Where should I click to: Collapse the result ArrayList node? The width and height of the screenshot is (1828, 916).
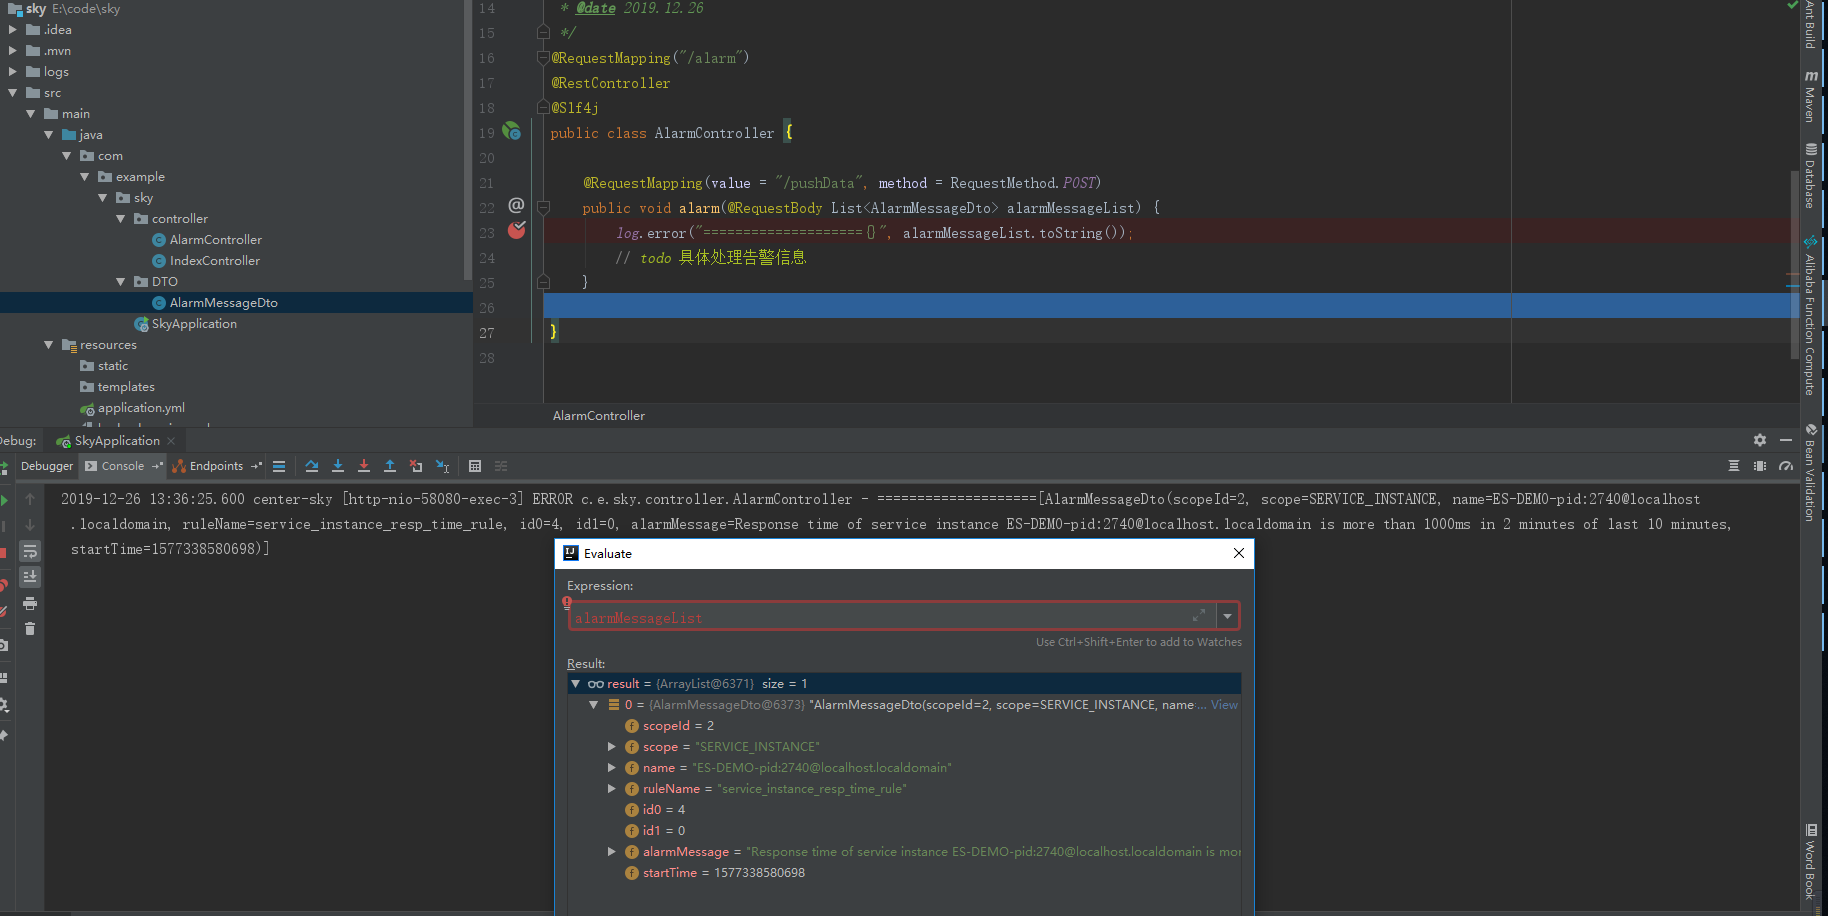(x=576, y=684)
